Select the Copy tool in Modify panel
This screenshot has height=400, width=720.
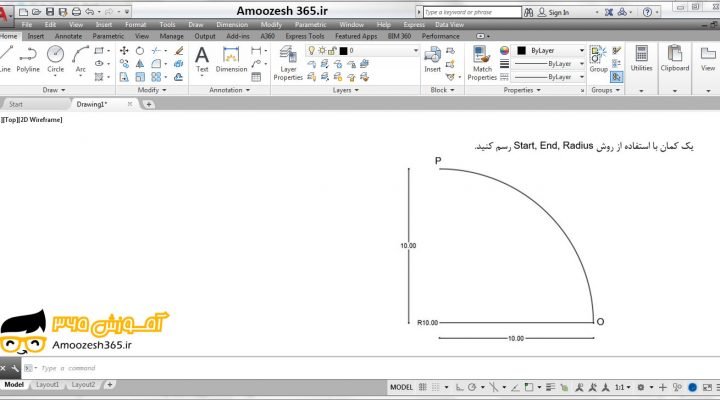pos(124,64)
